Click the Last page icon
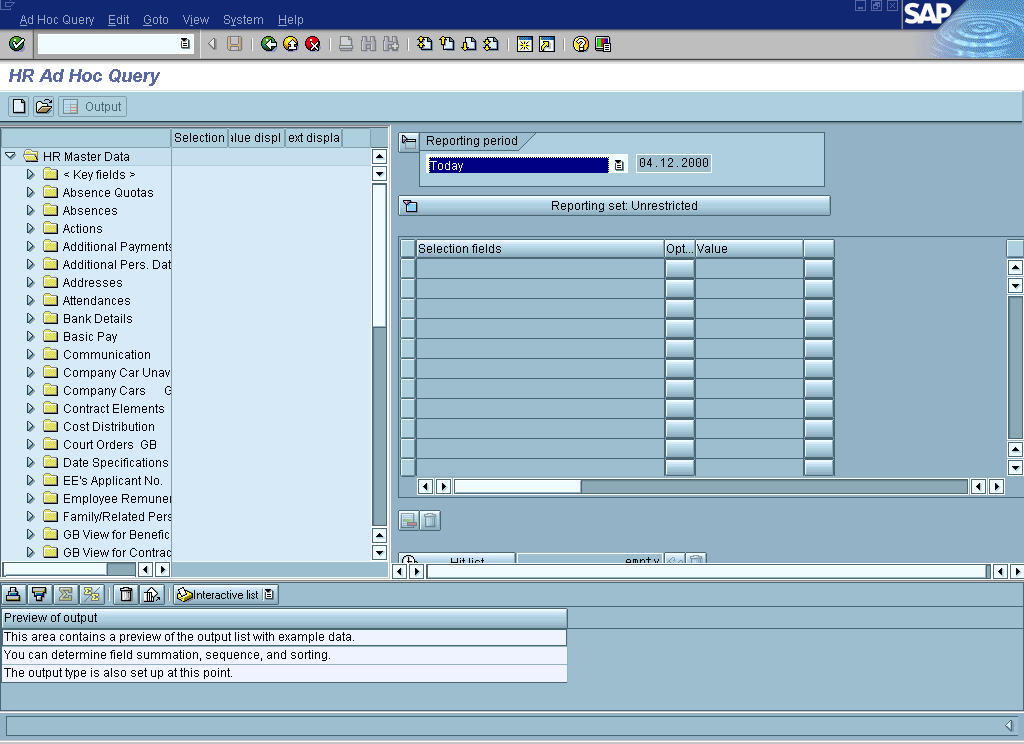The height and width of the screenshot is (744, 1024). pos(491,44)
